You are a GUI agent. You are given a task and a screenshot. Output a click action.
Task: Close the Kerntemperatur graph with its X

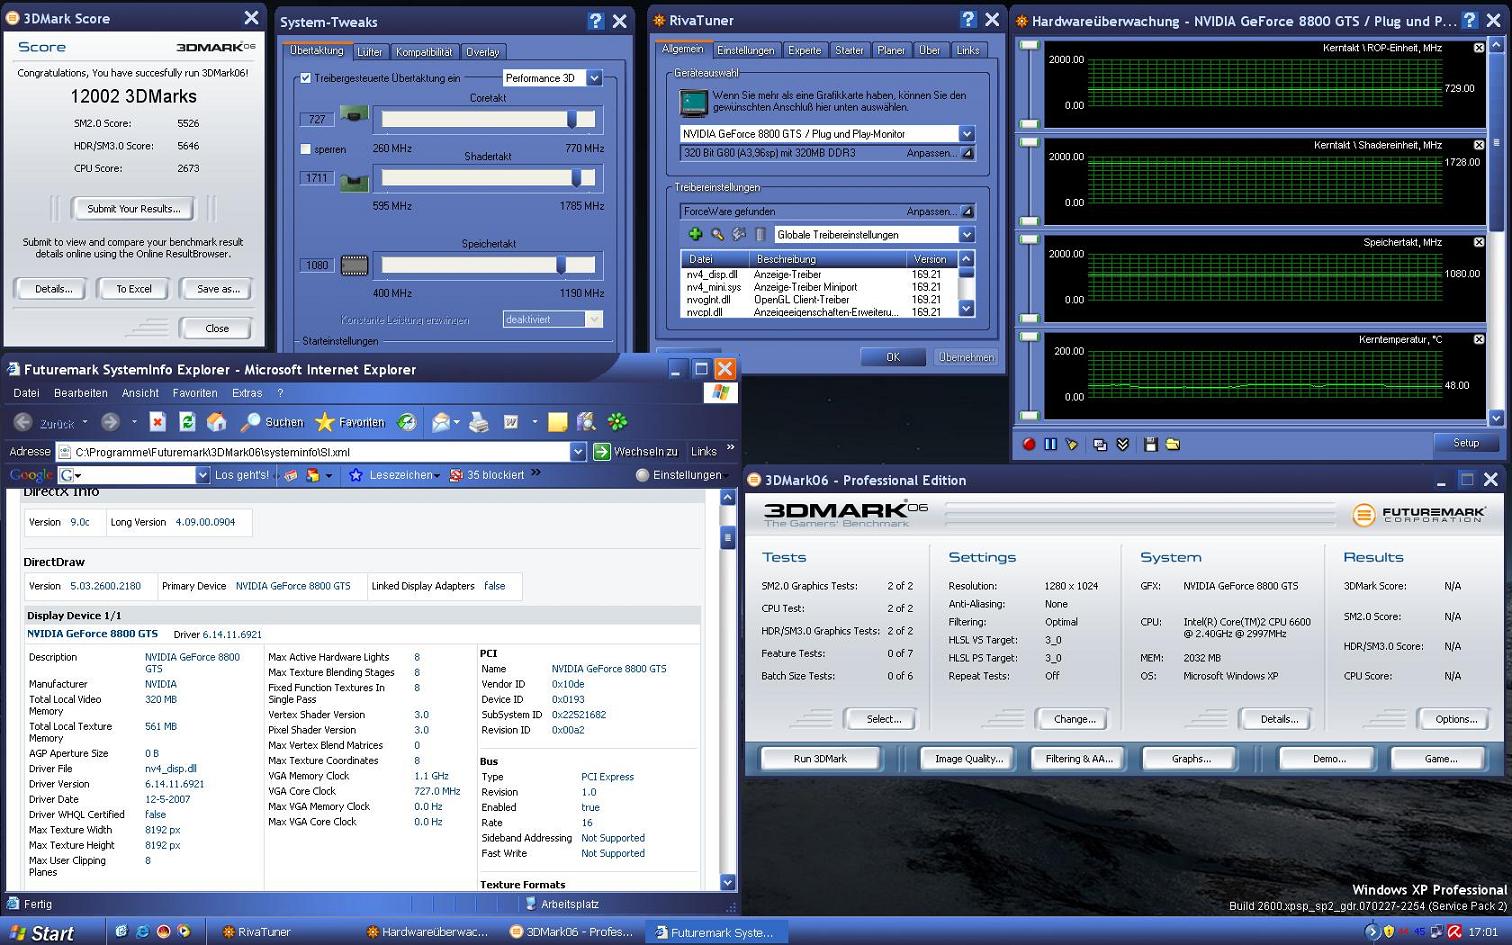pos(1479,340)
